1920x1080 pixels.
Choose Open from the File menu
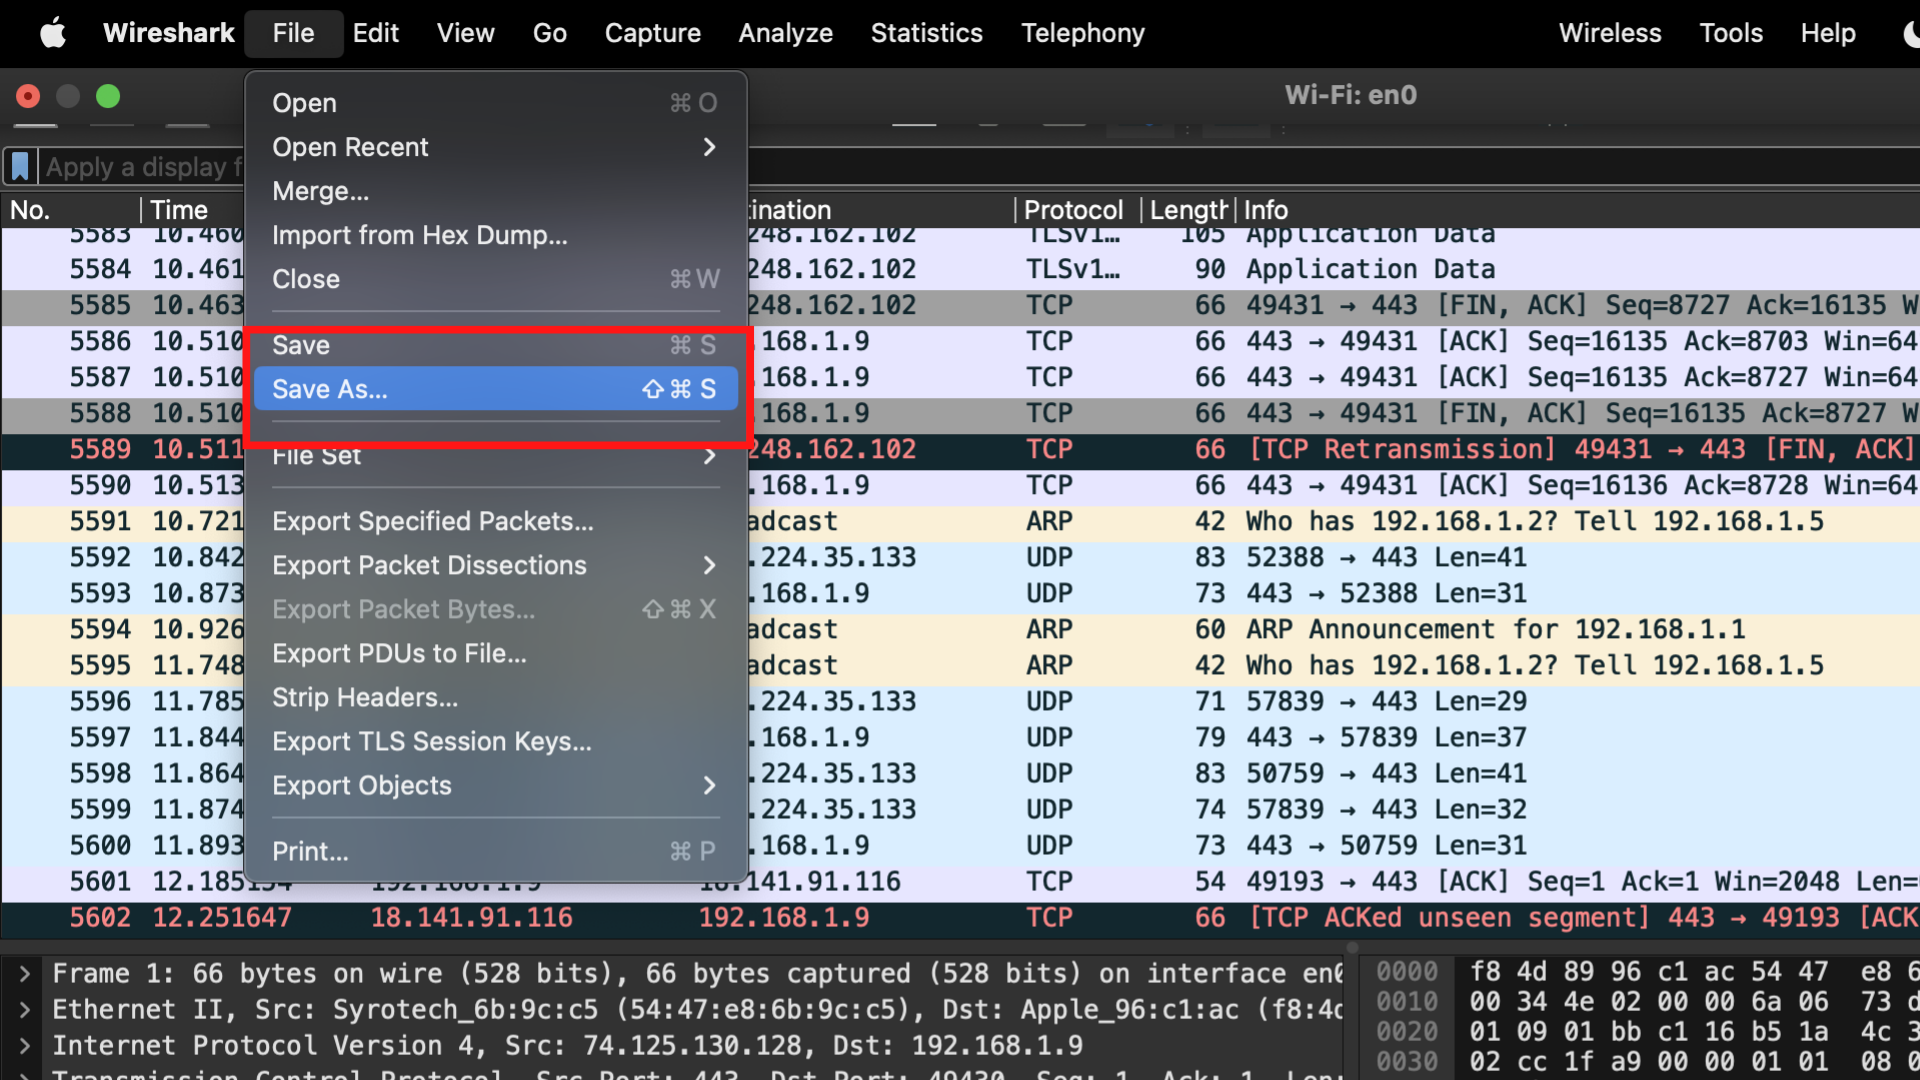495,103
